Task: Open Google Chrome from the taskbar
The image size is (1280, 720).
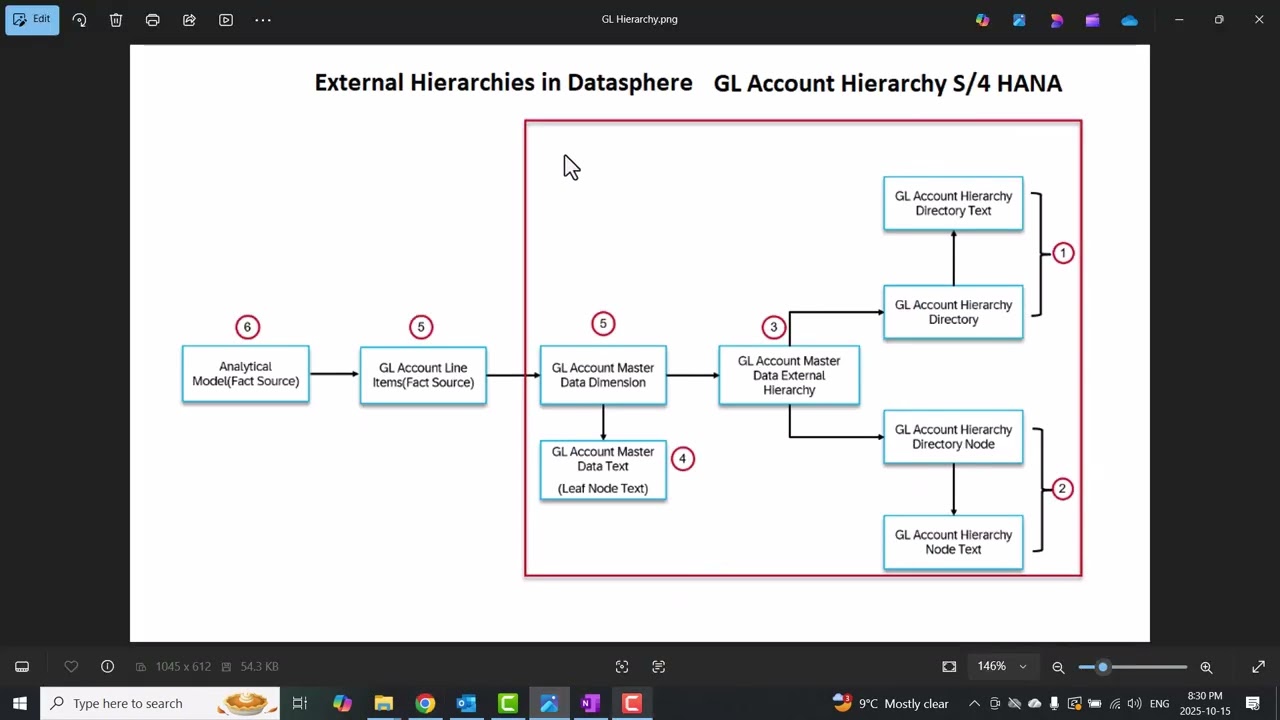Action: pyautogui.click(x=425, y=703)
